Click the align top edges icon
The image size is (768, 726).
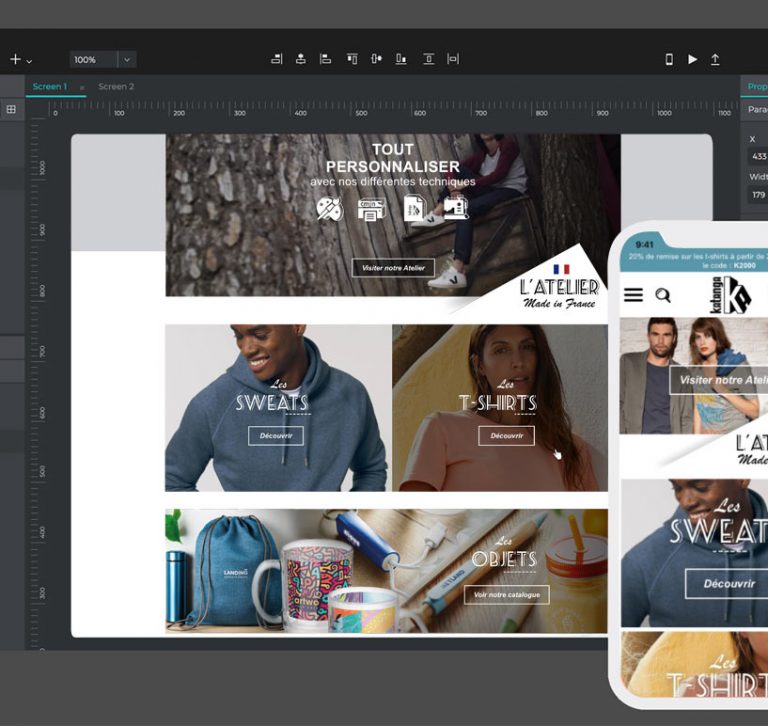click(352, 59)
